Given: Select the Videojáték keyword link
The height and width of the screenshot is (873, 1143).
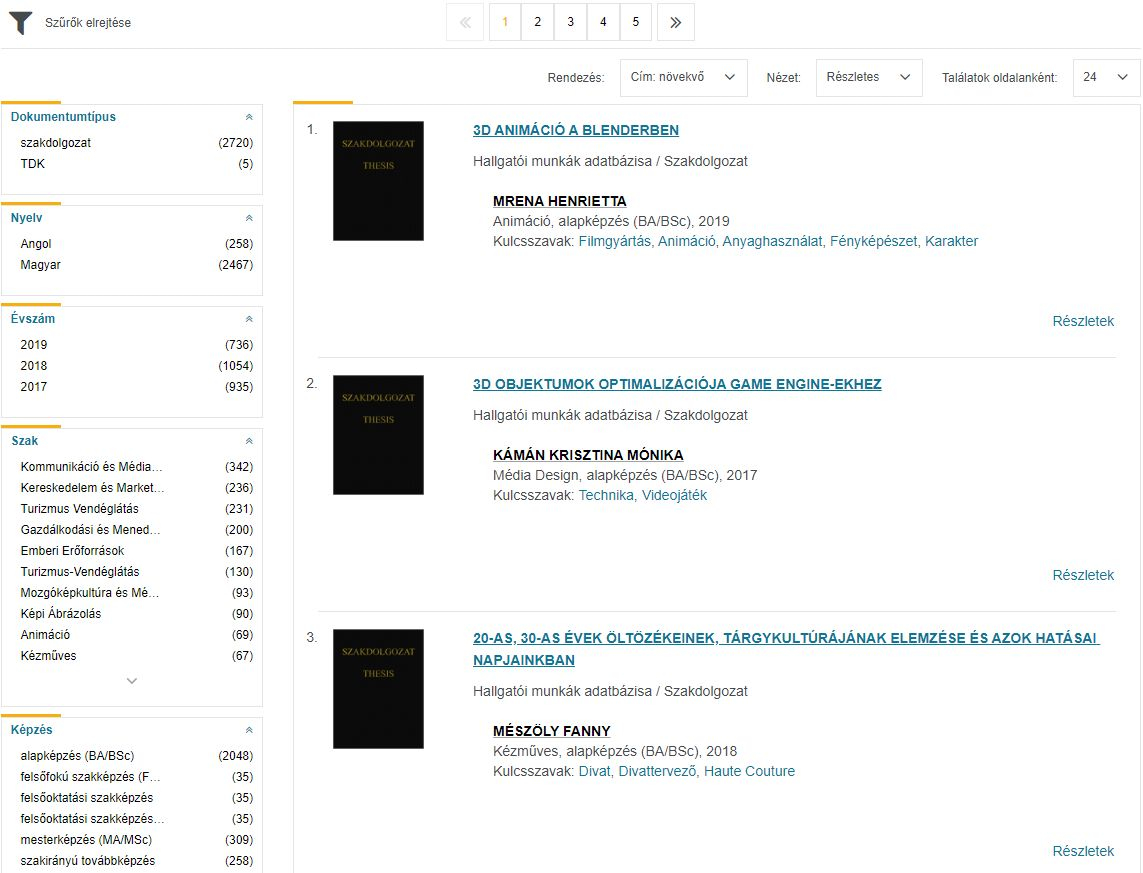Looking at the screenshot, I should 674,495.
